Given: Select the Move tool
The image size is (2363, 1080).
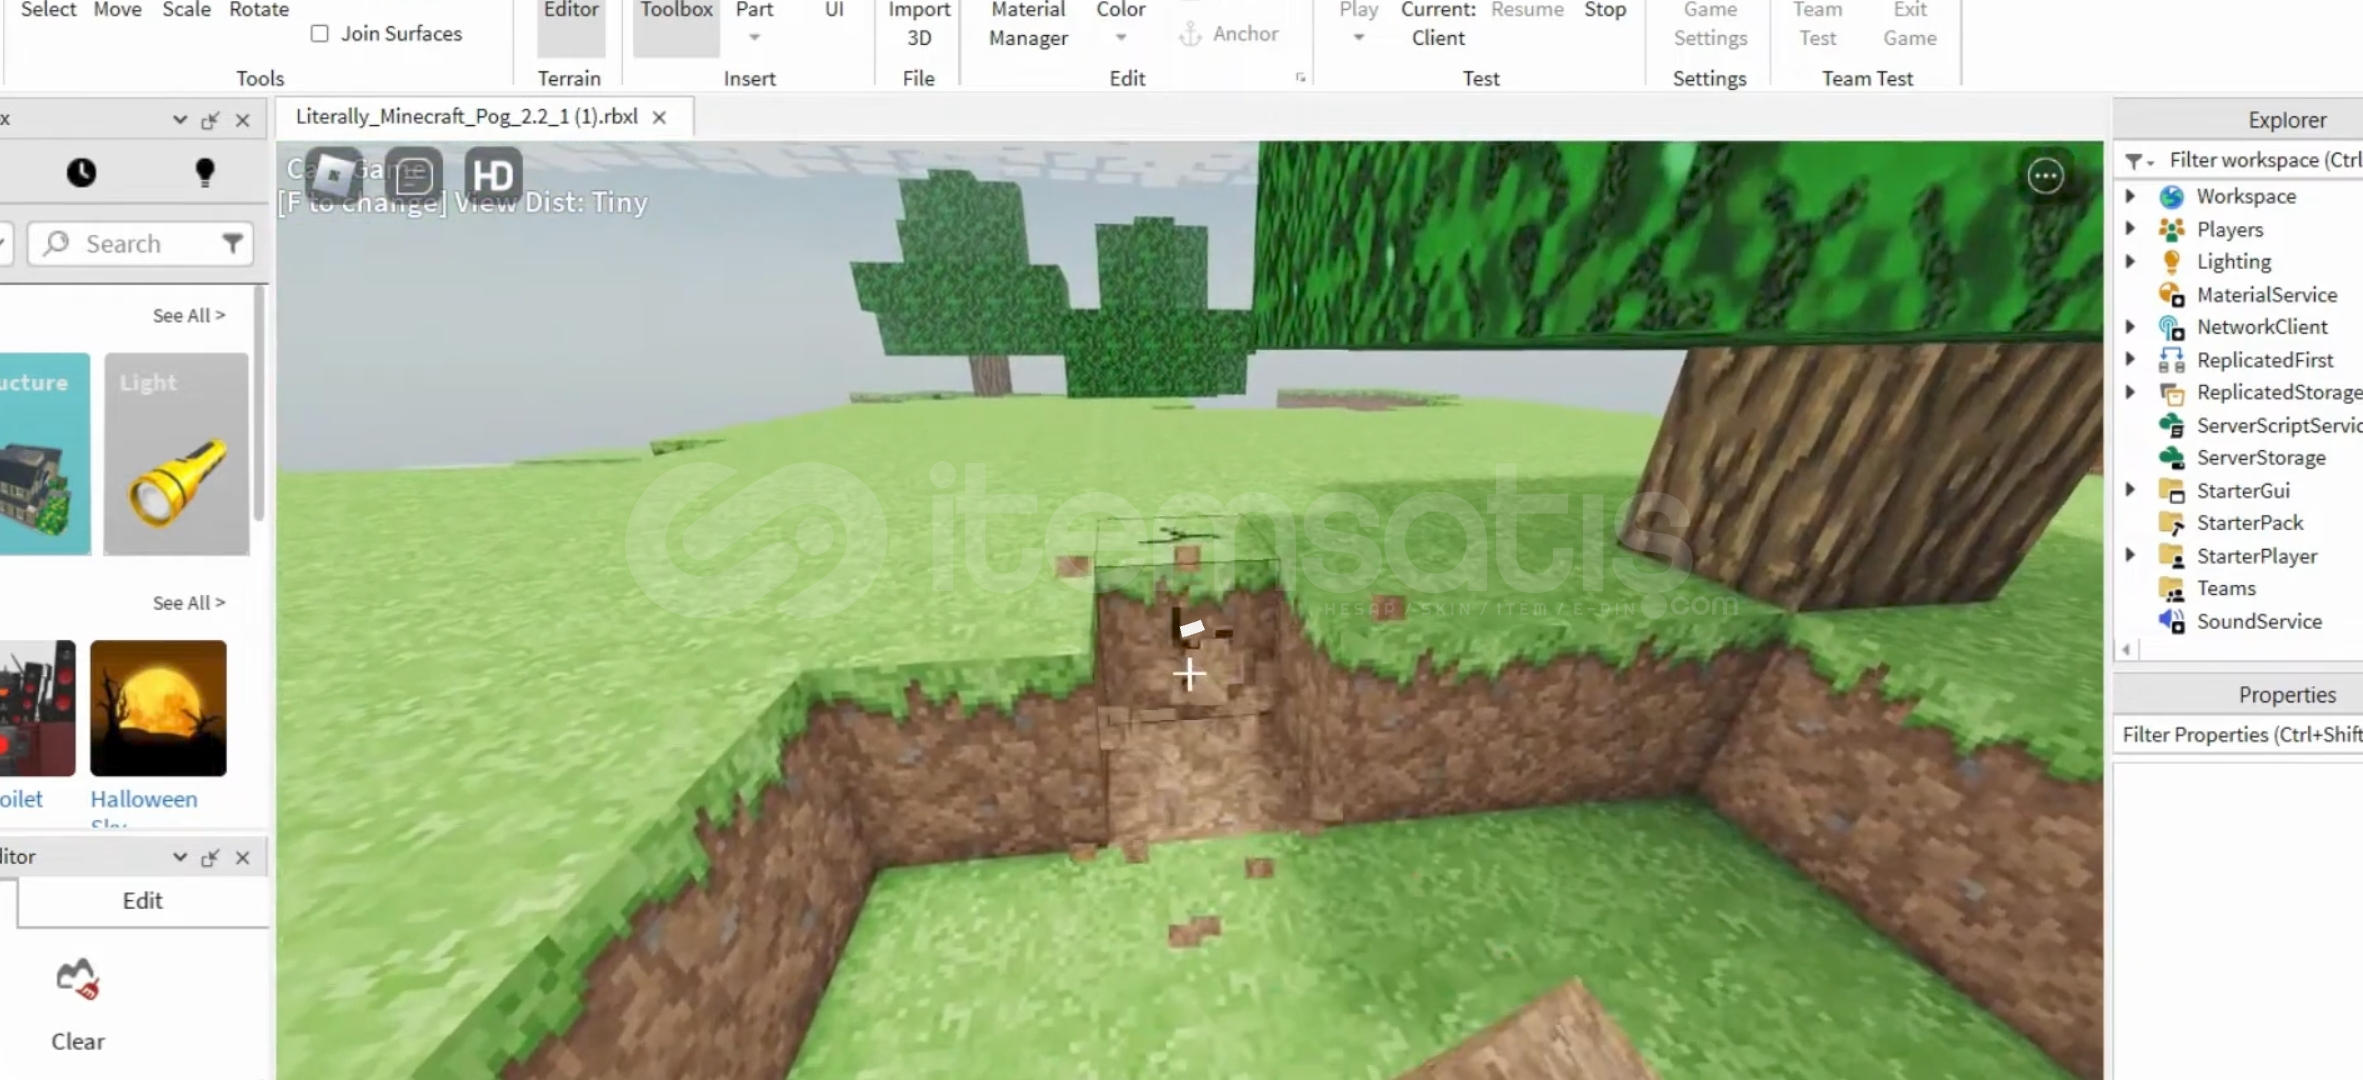Looking at the screenshot, I should coord(117,10).
